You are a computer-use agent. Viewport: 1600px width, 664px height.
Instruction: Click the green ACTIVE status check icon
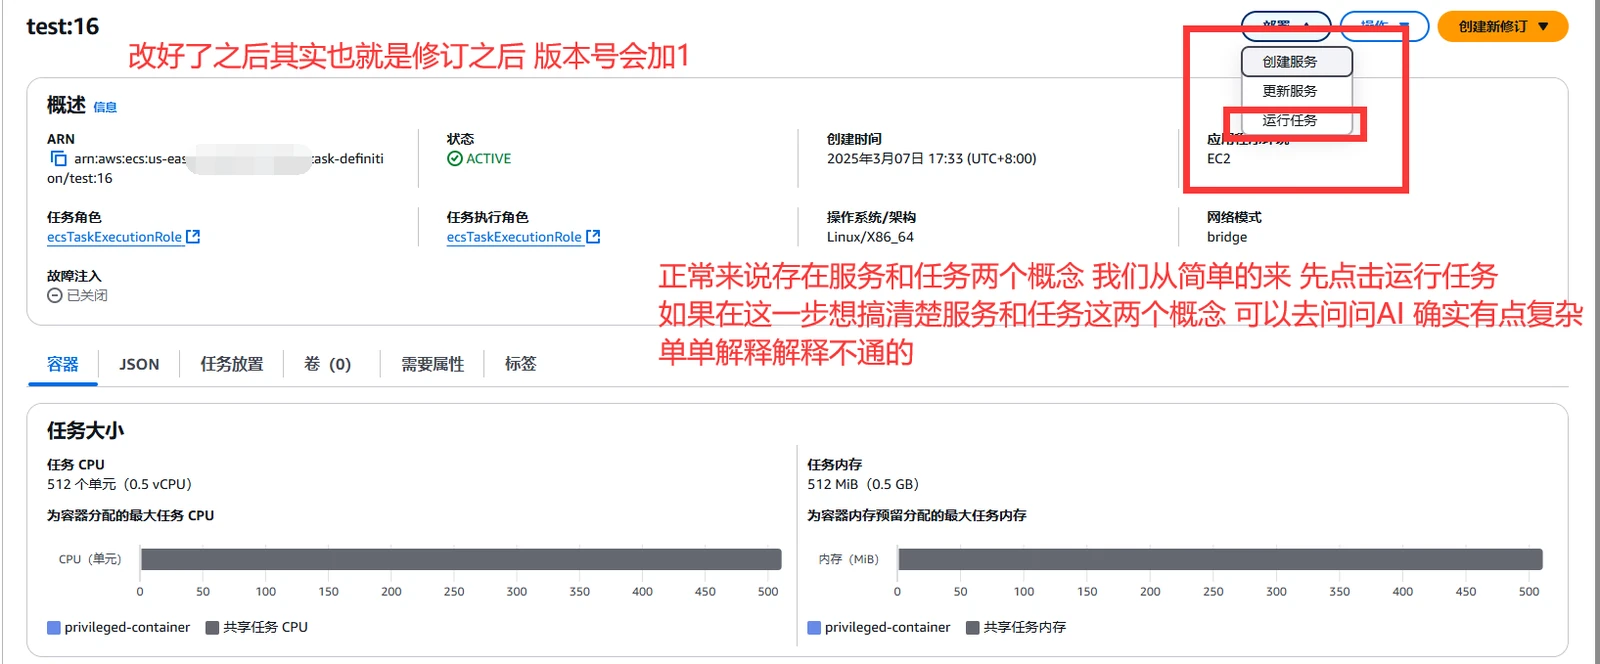tap(455, 159)
